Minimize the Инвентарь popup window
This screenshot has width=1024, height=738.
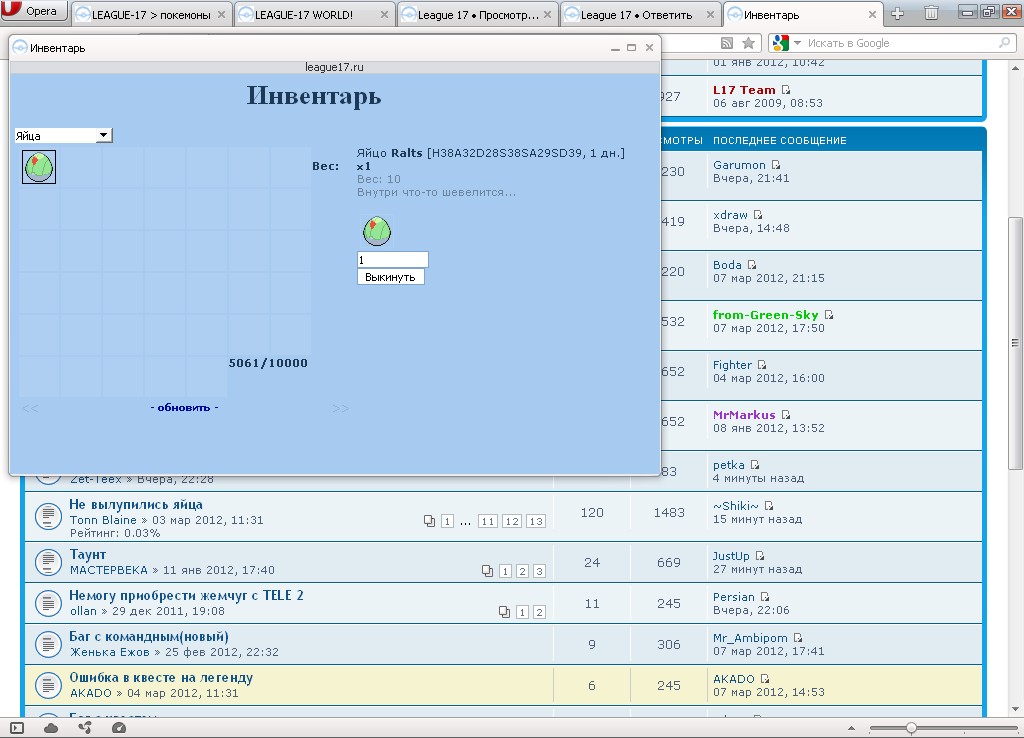tap(615, 48)
